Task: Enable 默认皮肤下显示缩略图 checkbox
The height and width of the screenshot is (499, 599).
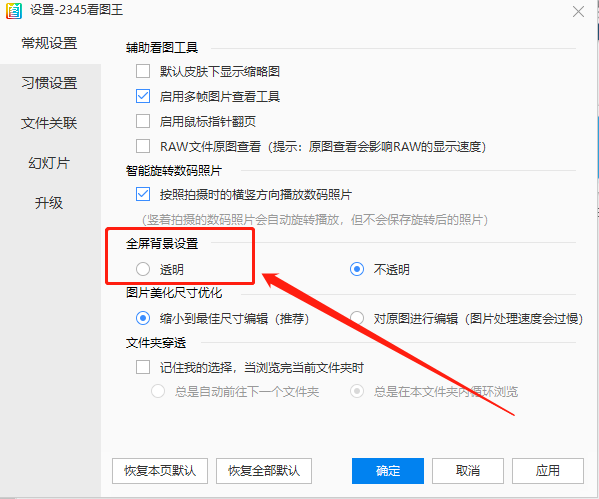Action: click(x=143, y=71)
